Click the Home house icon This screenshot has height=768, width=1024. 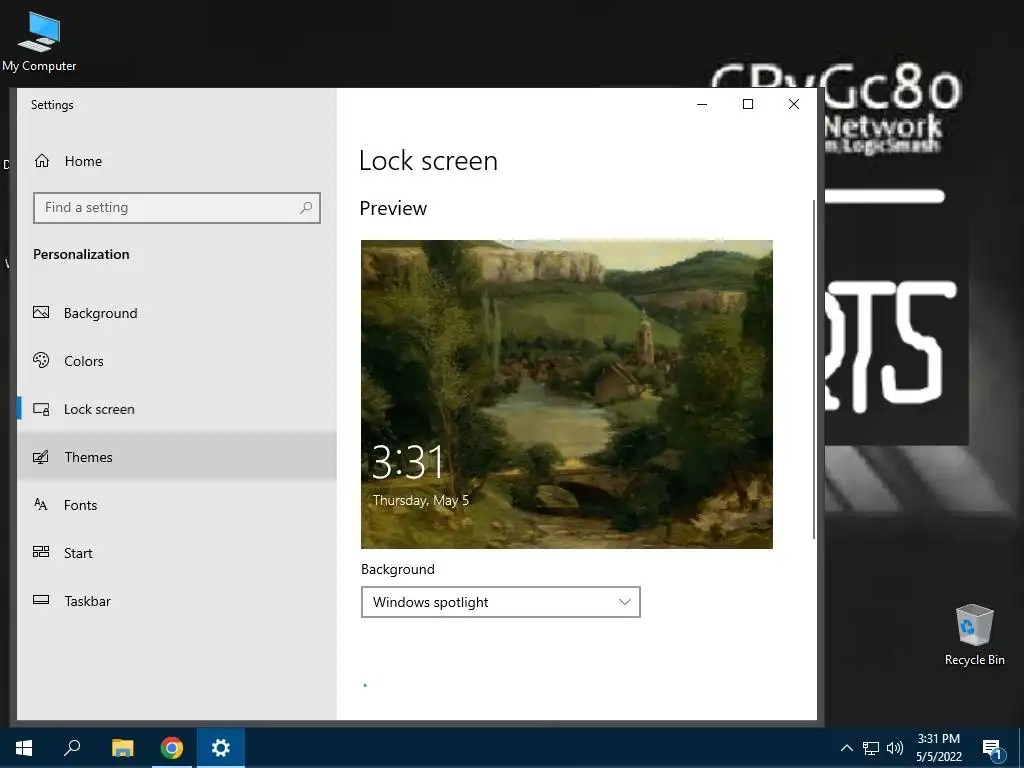click(42, 161)
